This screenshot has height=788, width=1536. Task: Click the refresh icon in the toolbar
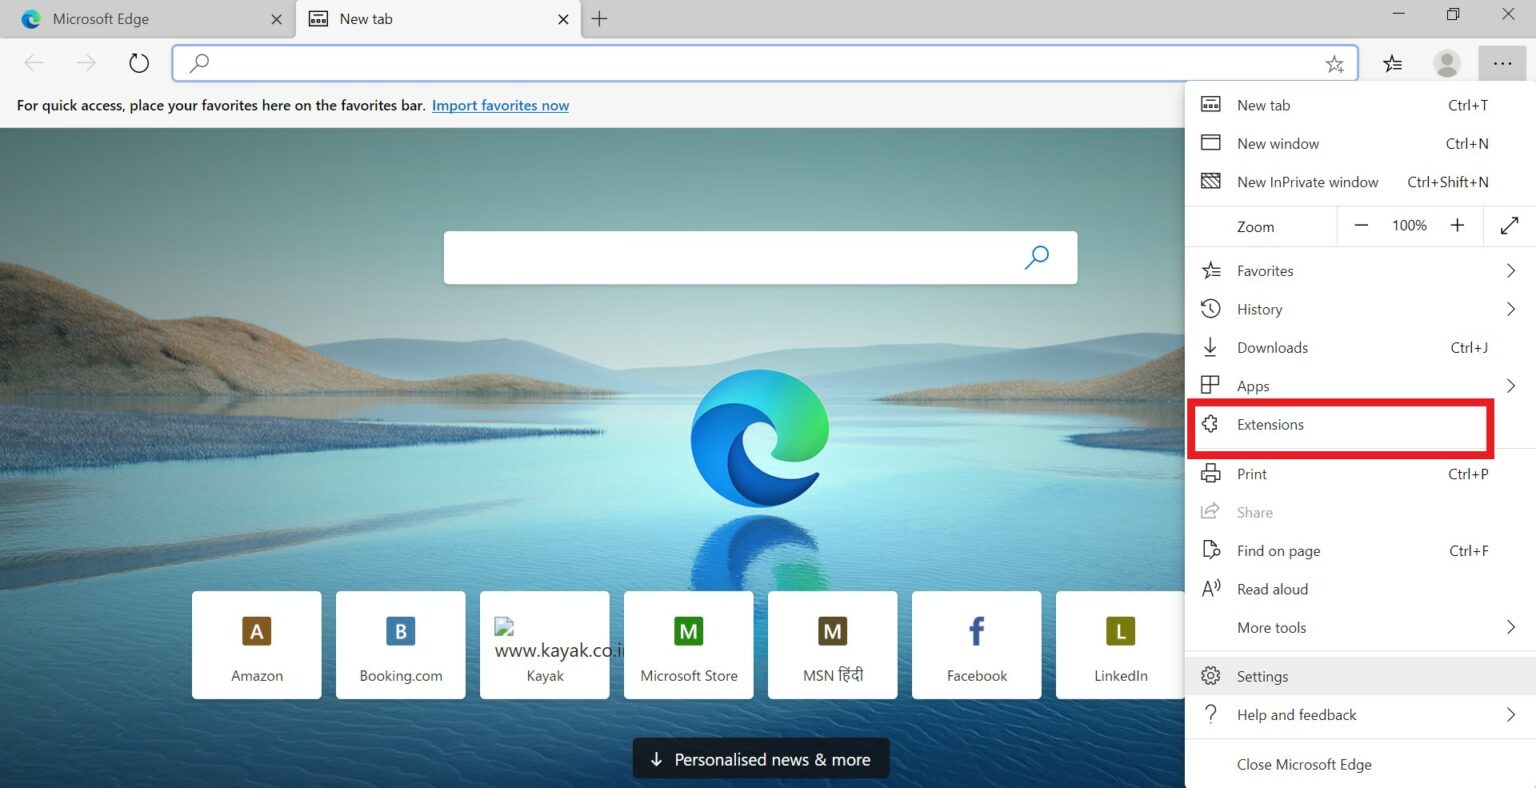(138, 62)
